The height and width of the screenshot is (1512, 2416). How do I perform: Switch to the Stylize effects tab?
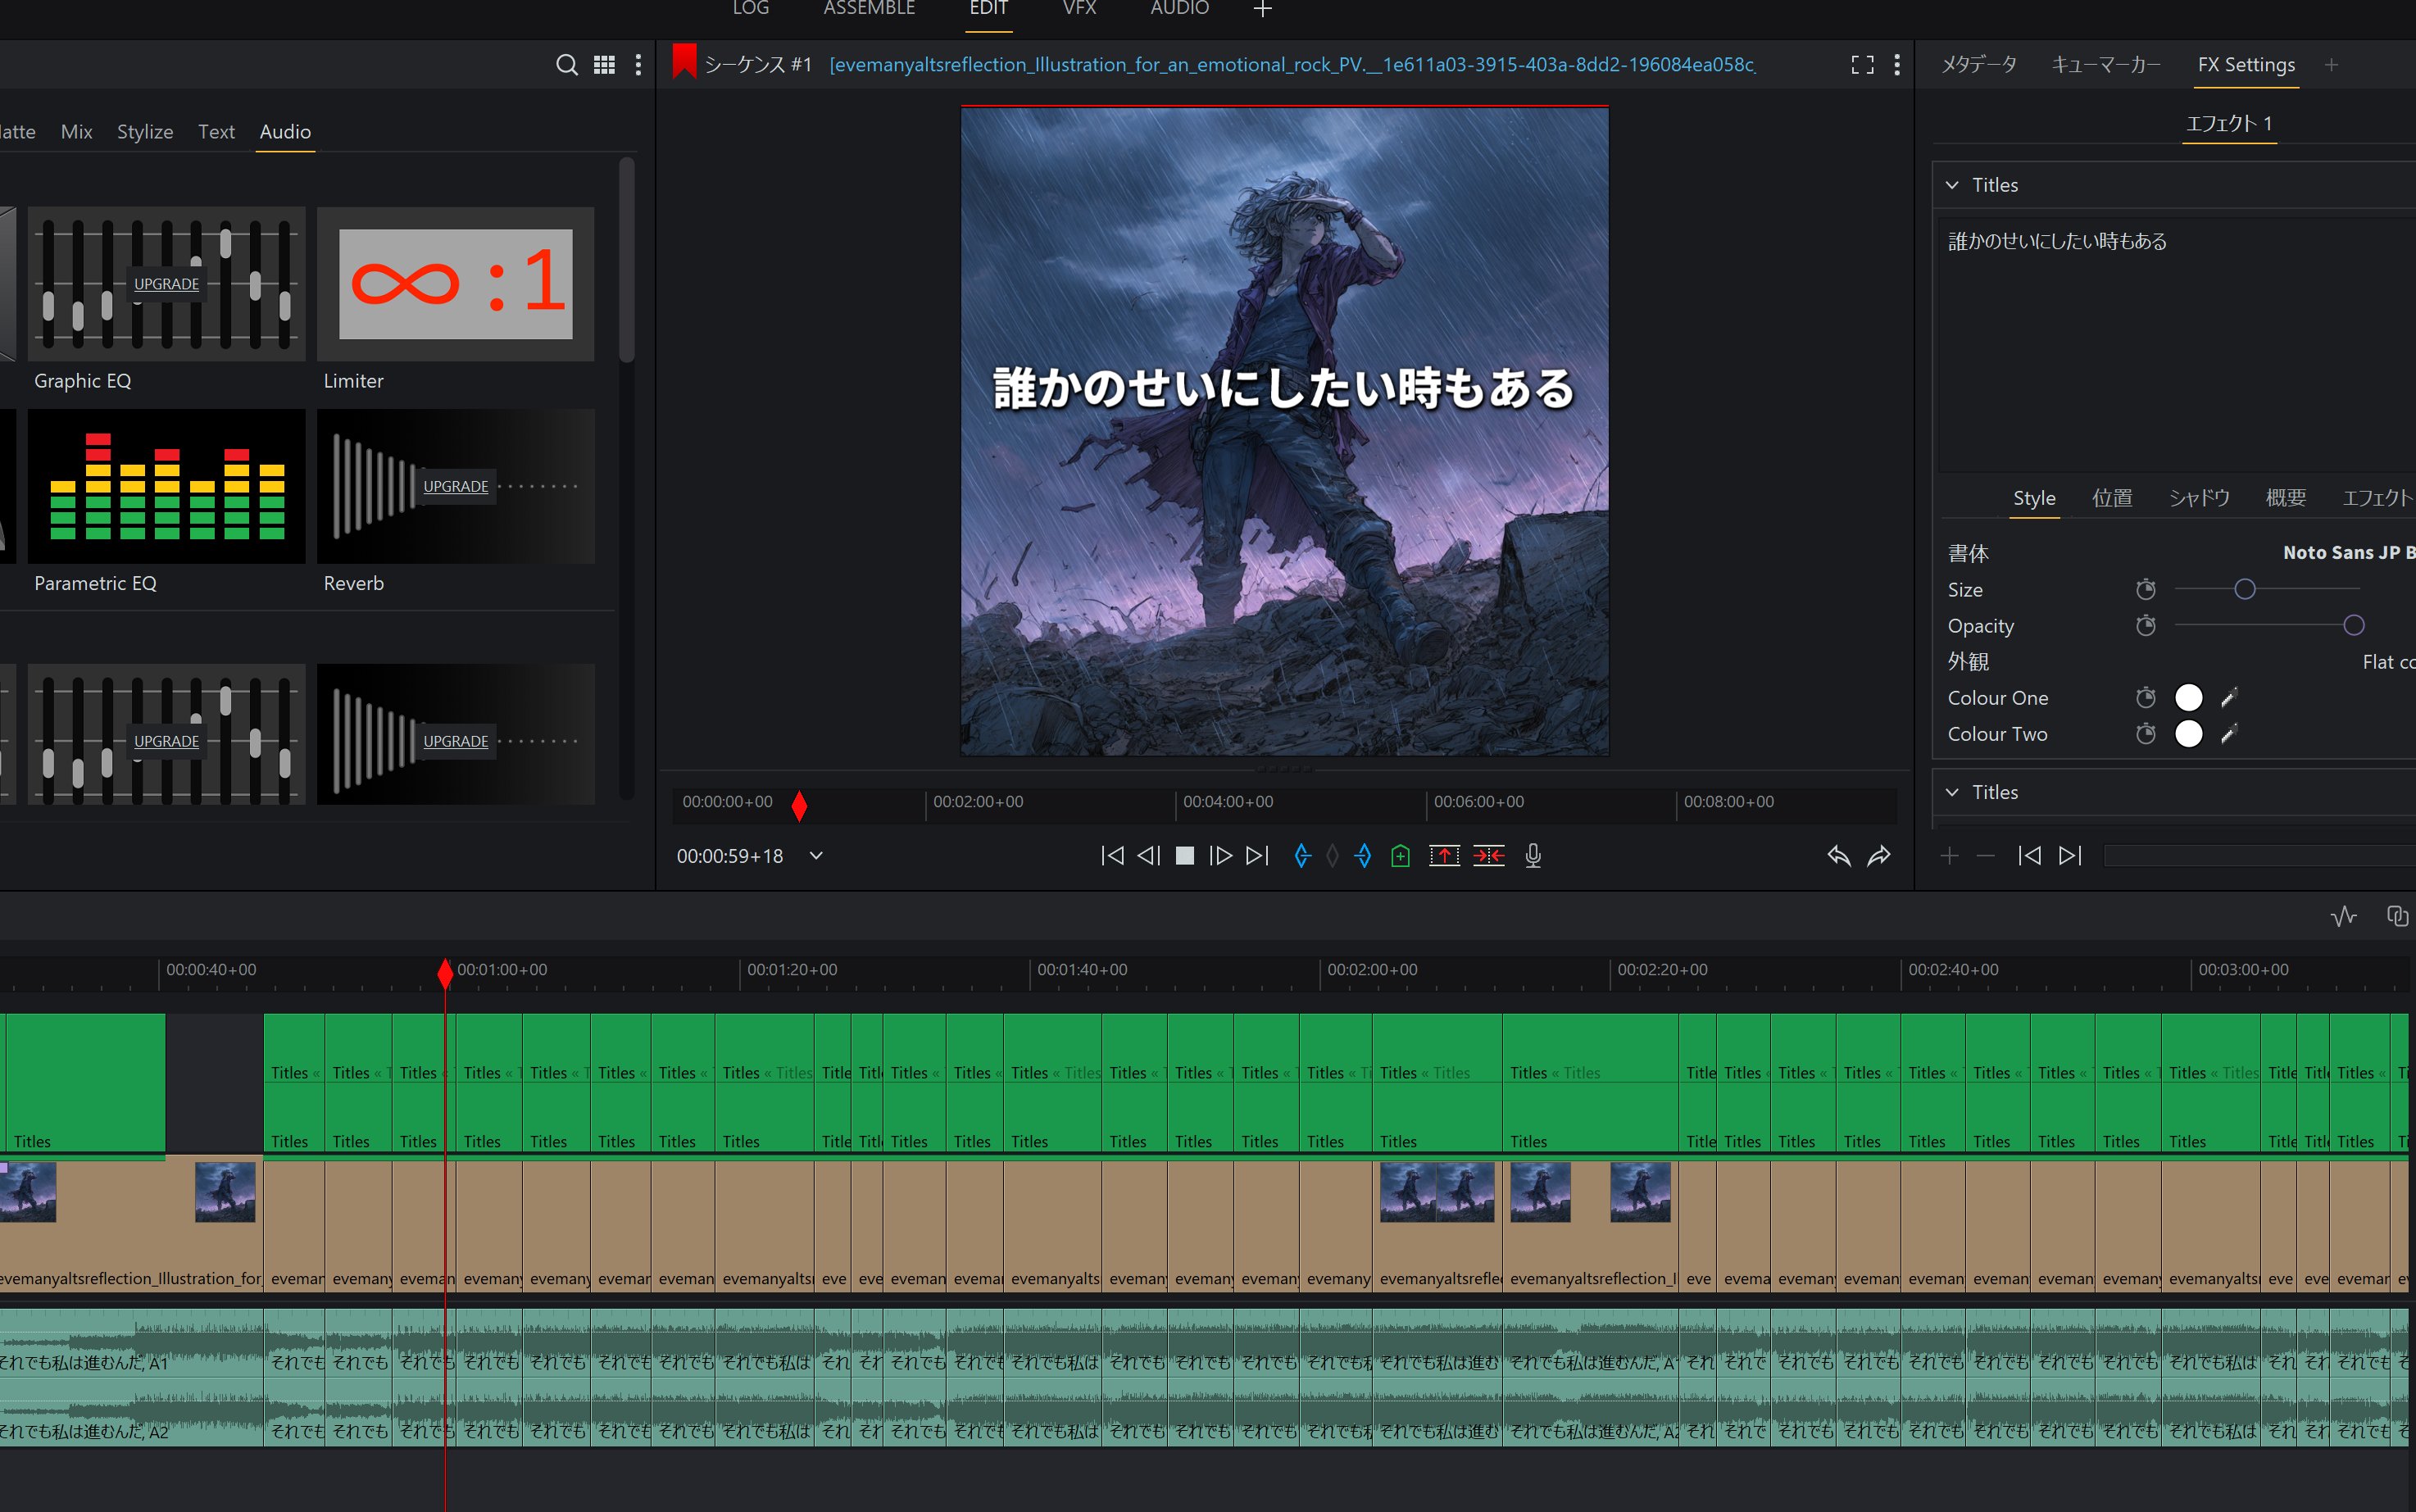pos(144,132)
